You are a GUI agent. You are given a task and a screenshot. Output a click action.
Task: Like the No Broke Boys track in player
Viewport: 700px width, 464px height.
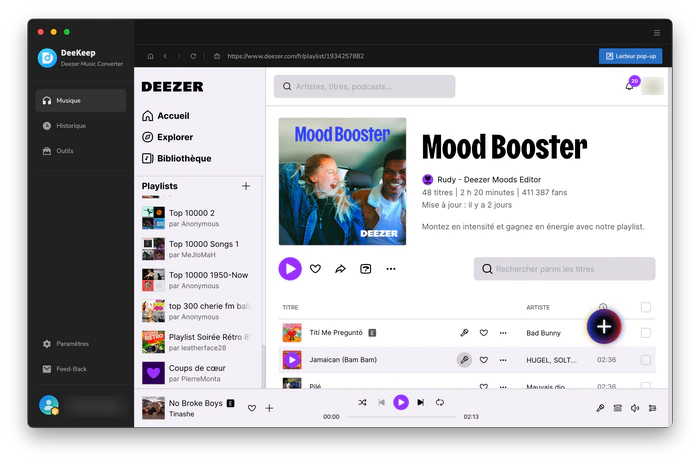pos(252,408)
